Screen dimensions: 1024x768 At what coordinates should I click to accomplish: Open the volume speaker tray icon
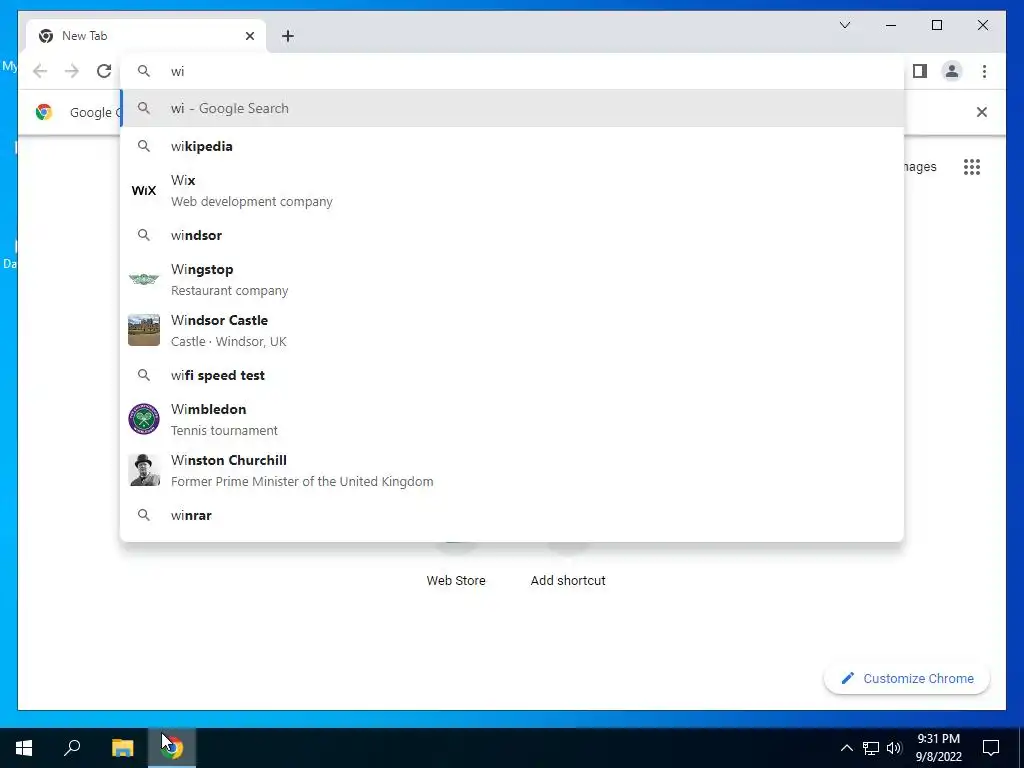point(895,748)
